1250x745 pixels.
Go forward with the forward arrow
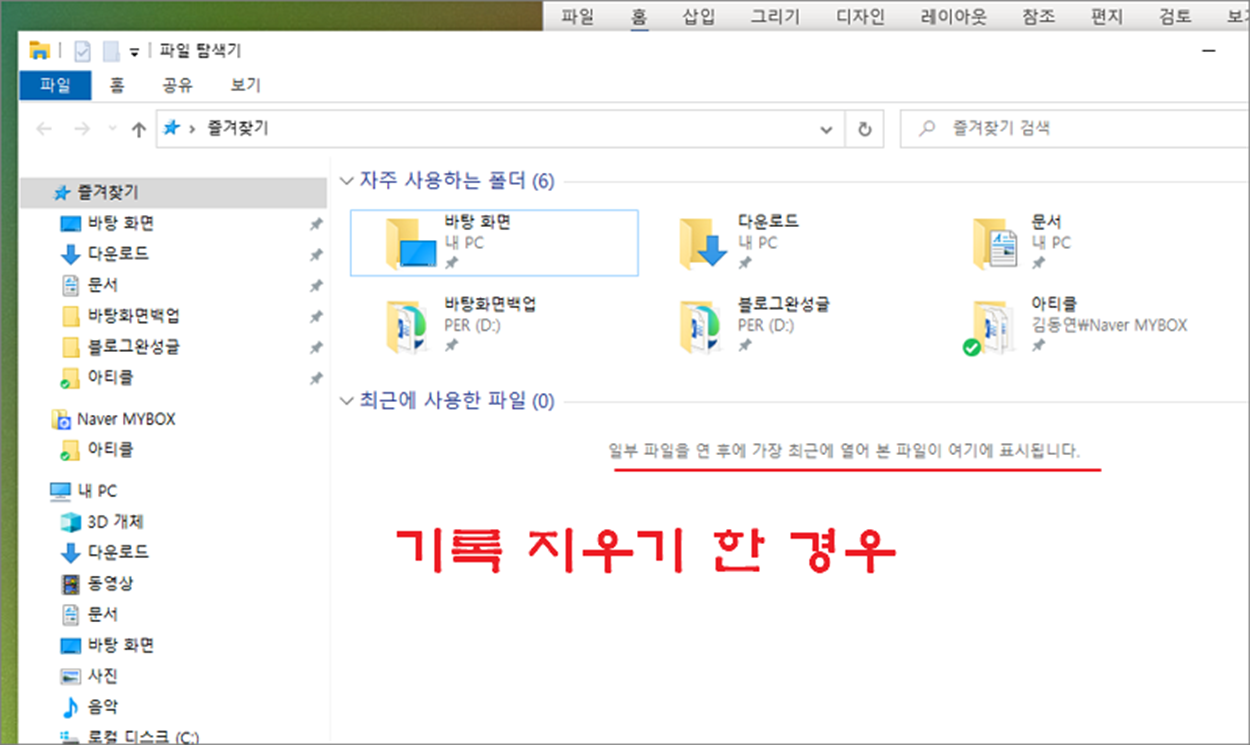point(83,129)
